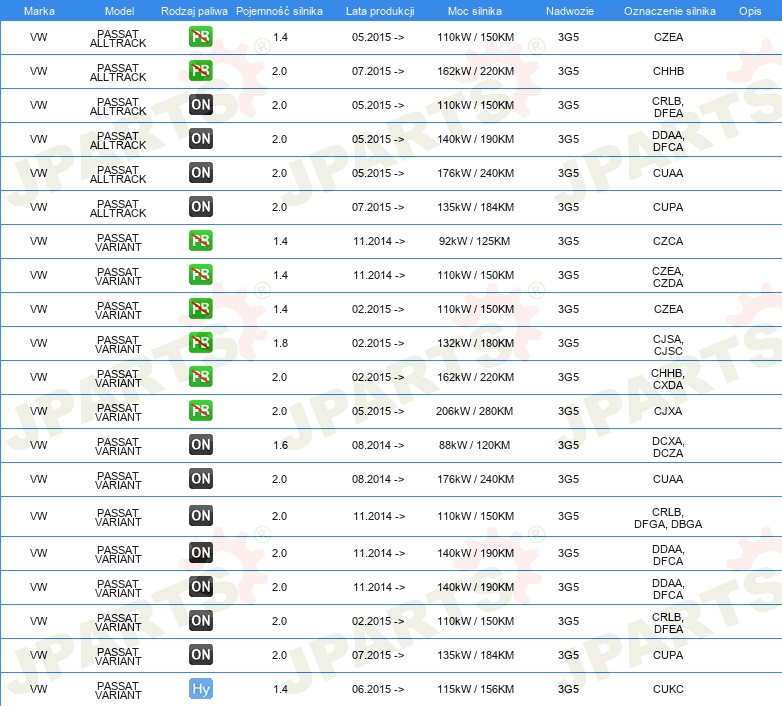Click diesel ON icon in Variant 1.6 DCXA row
Image resolution: width=782 pixels, height=706 pixels.
point(200,445)
